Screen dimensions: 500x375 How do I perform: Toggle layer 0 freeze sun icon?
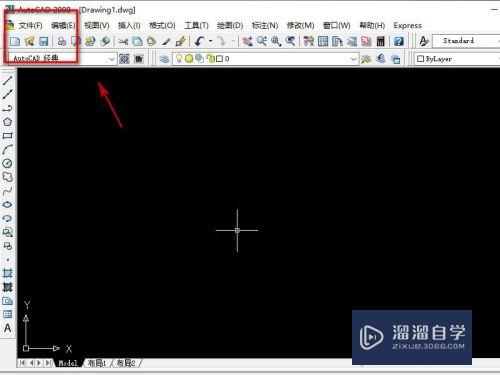coord(189,59)
